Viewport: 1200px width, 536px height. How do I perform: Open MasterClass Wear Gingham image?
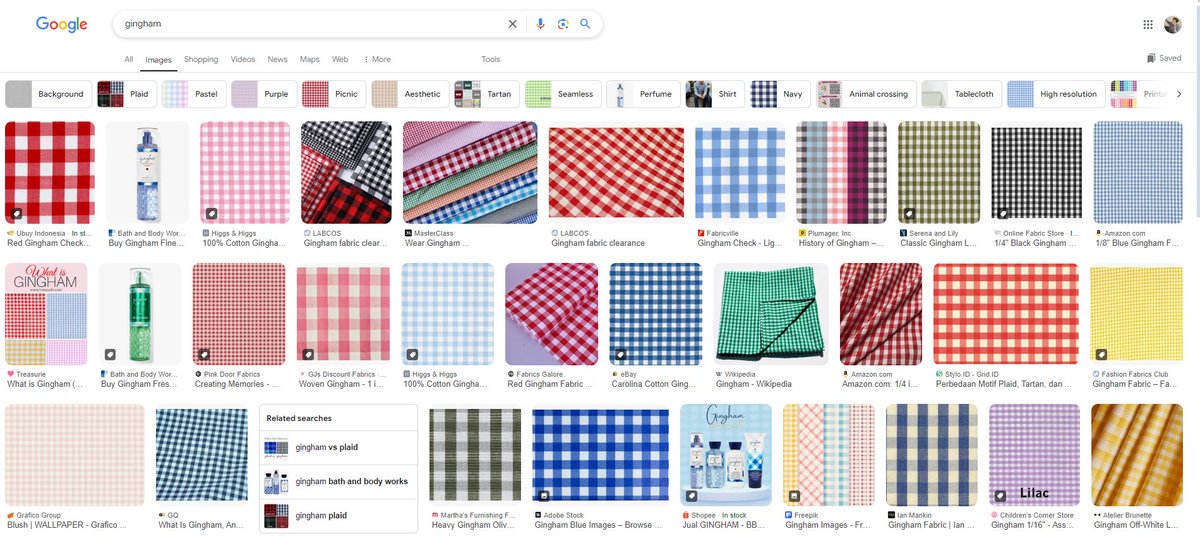tap(469, 172)
